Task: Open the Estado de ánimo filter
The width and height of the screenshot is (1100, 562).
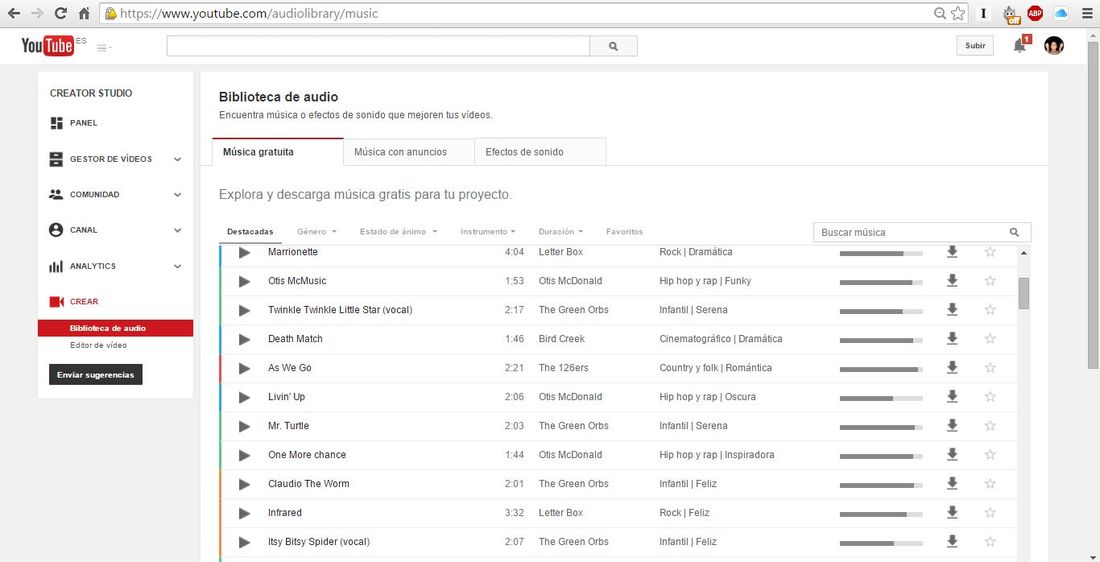Action: click(x=398, y=232)
